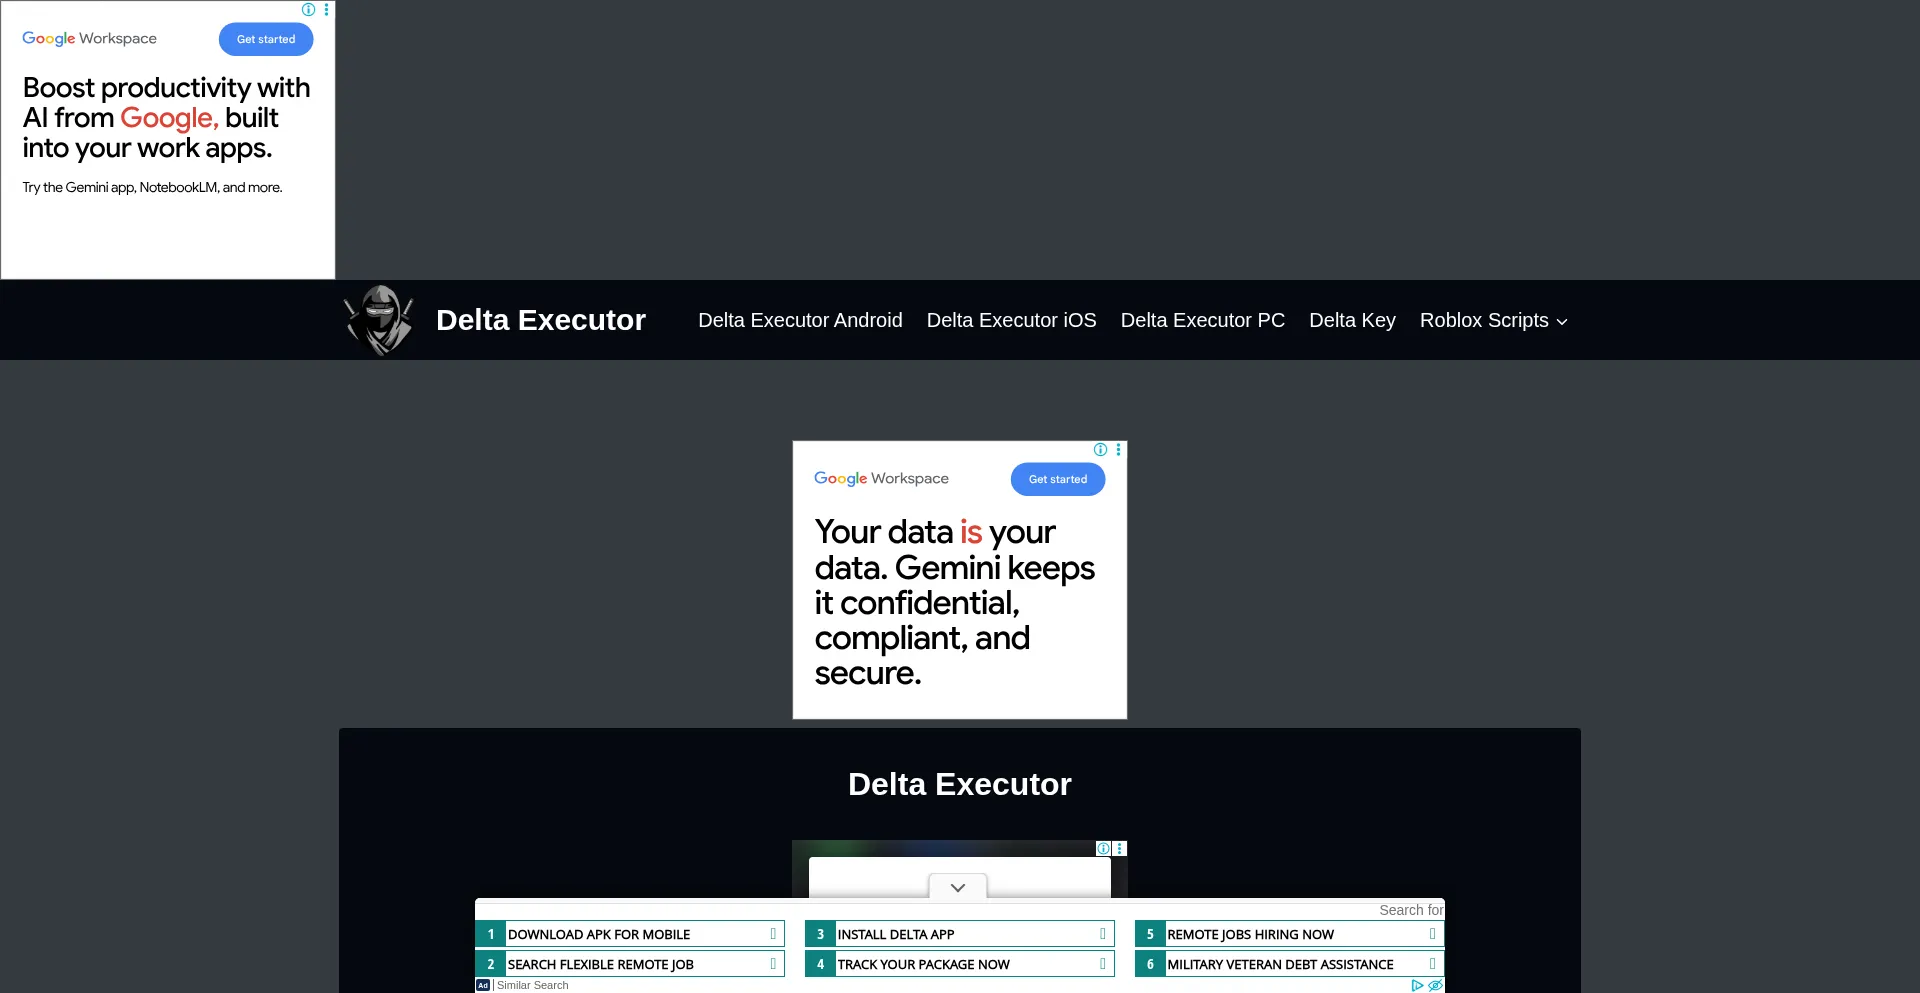
Task: Click Download APK For Mobile ad link
Action: 630,934
